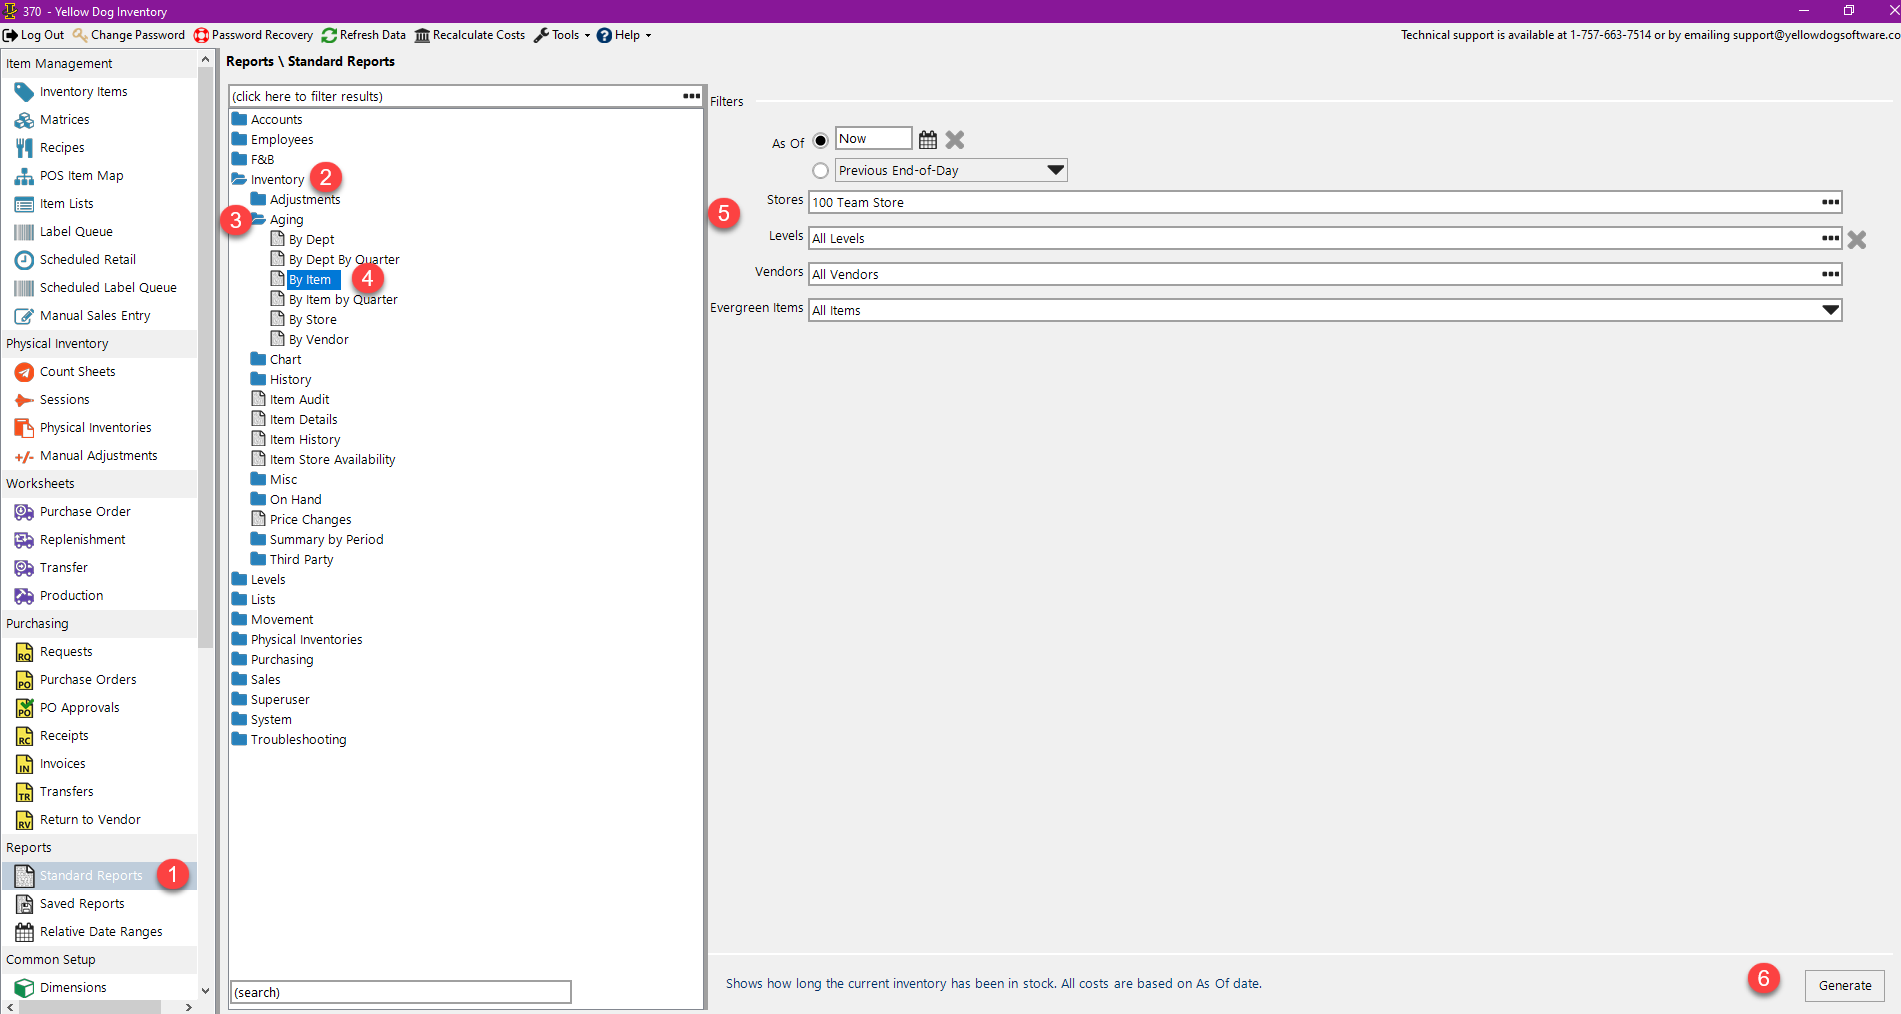Viewport: 1901px width, 1014px height.
Task: Open the As Of calendar date picker
Action: [928, 140]
